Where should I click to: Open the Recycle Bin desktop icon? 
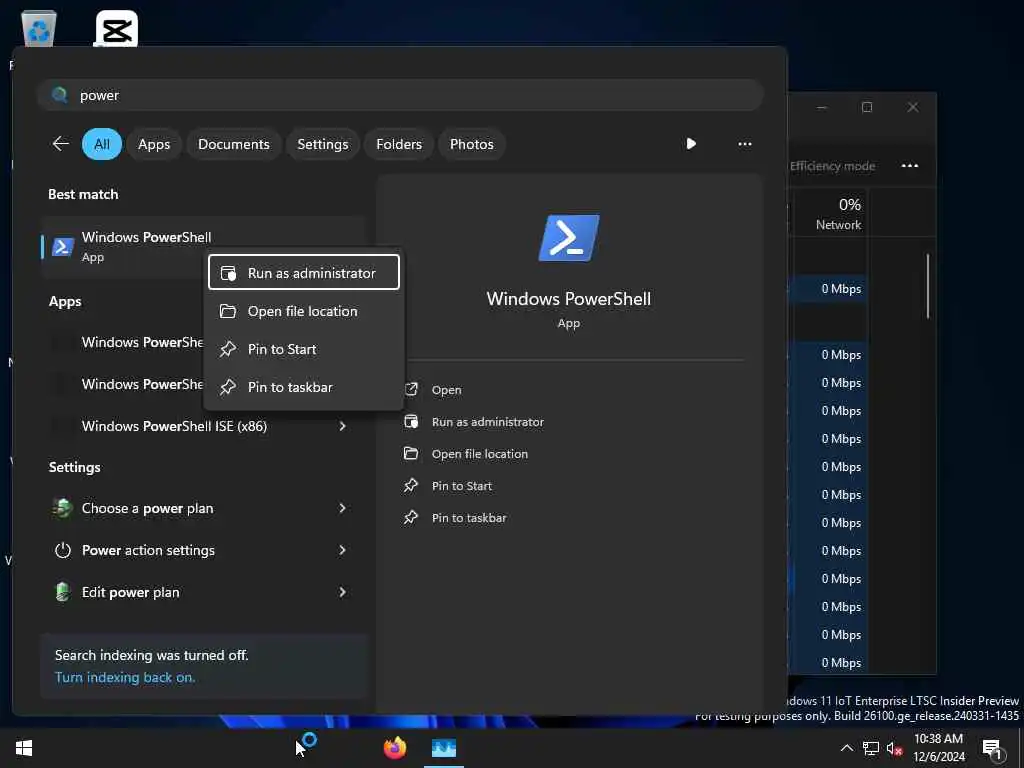pos(39,29)
